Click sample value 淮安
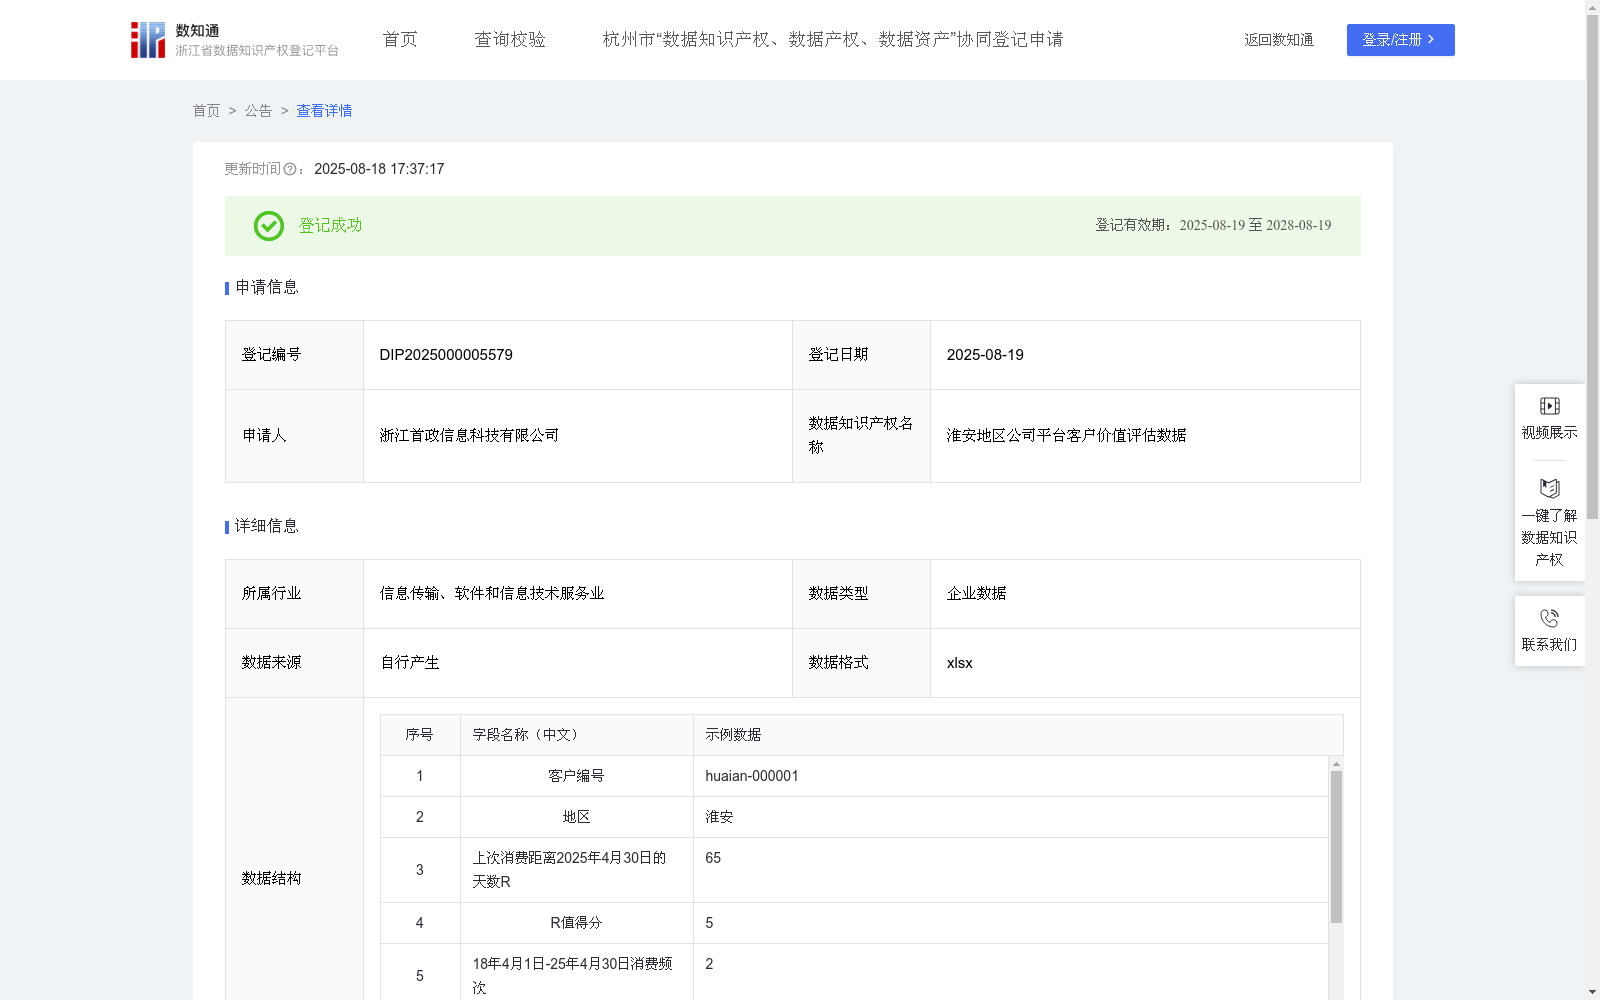Image resolution: width=1600 pixels, height=1000 pixels. [x=719, y=817]
